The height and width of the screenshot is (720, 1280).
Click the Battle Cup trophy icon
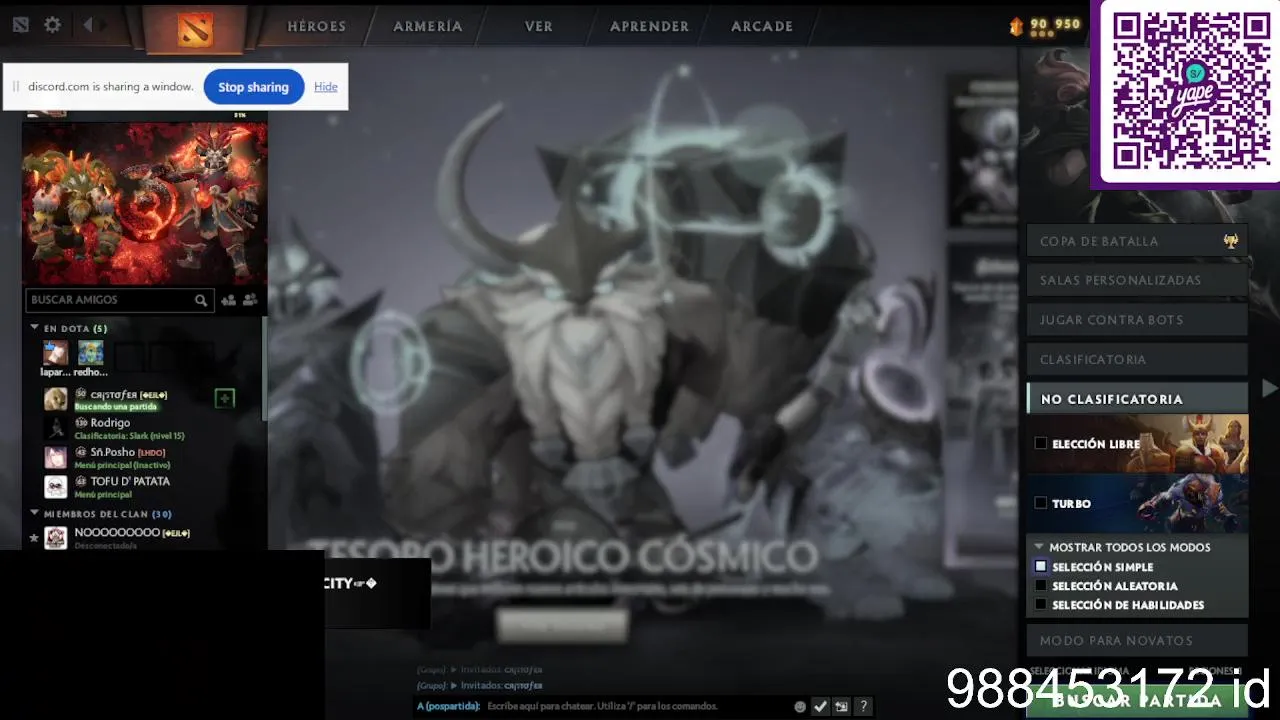pos(1231,241)
